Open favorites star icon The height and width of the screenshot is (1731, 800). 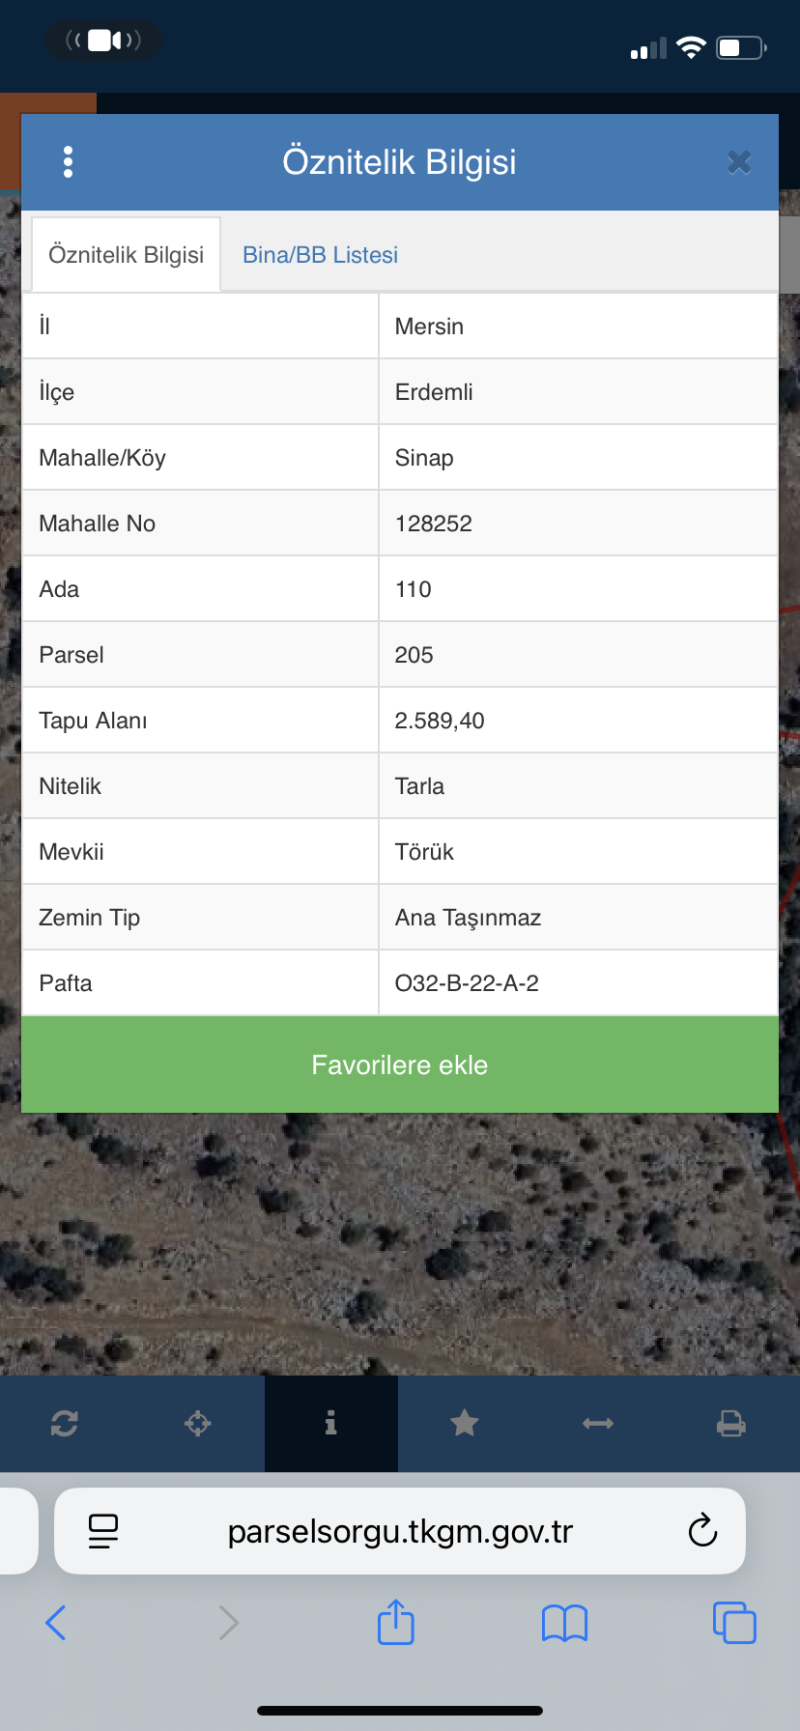coord(464,1423)
